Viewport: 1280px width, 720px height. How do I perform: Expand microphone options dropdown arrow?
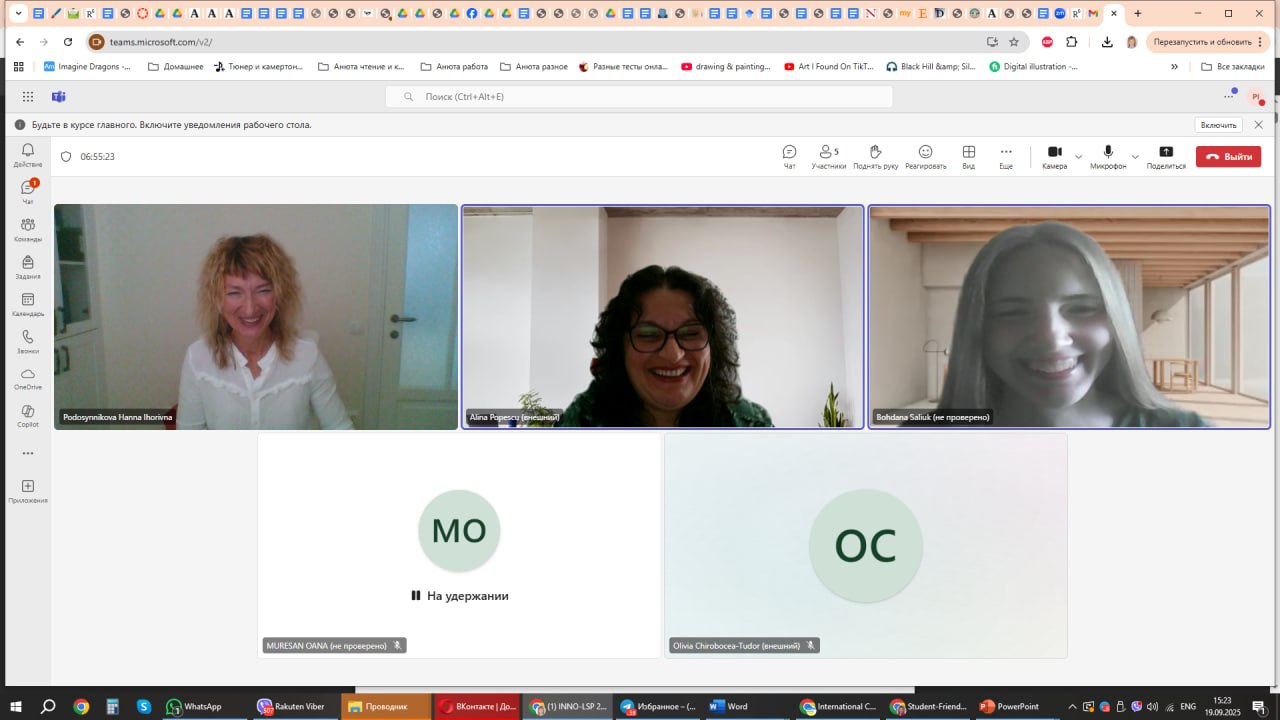coord(1135,157)
